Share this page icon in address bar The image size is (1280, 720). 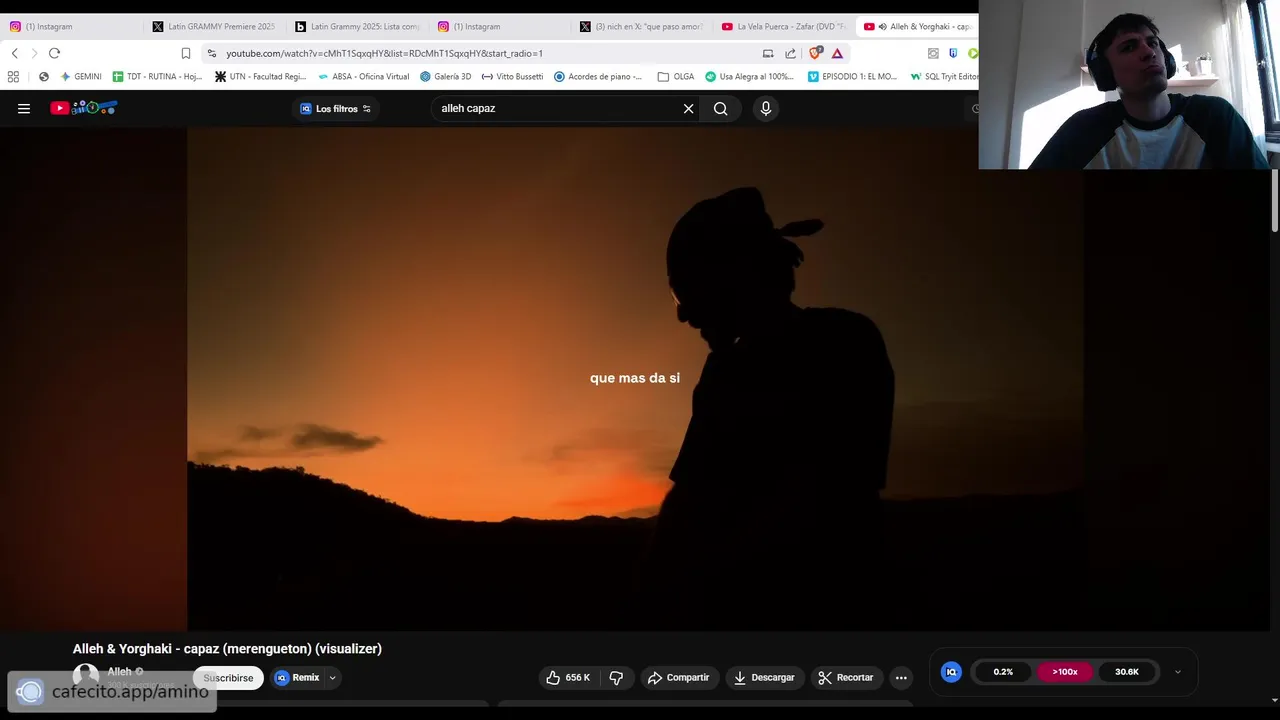pos(790,53)
